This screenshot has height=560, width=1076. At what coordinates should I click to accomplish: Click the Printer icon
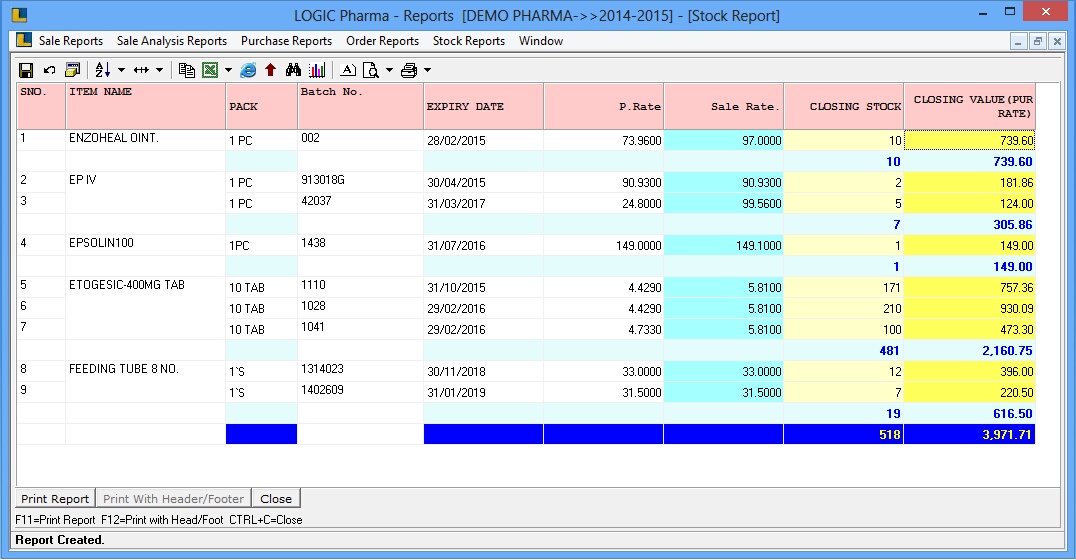point(409,70)
